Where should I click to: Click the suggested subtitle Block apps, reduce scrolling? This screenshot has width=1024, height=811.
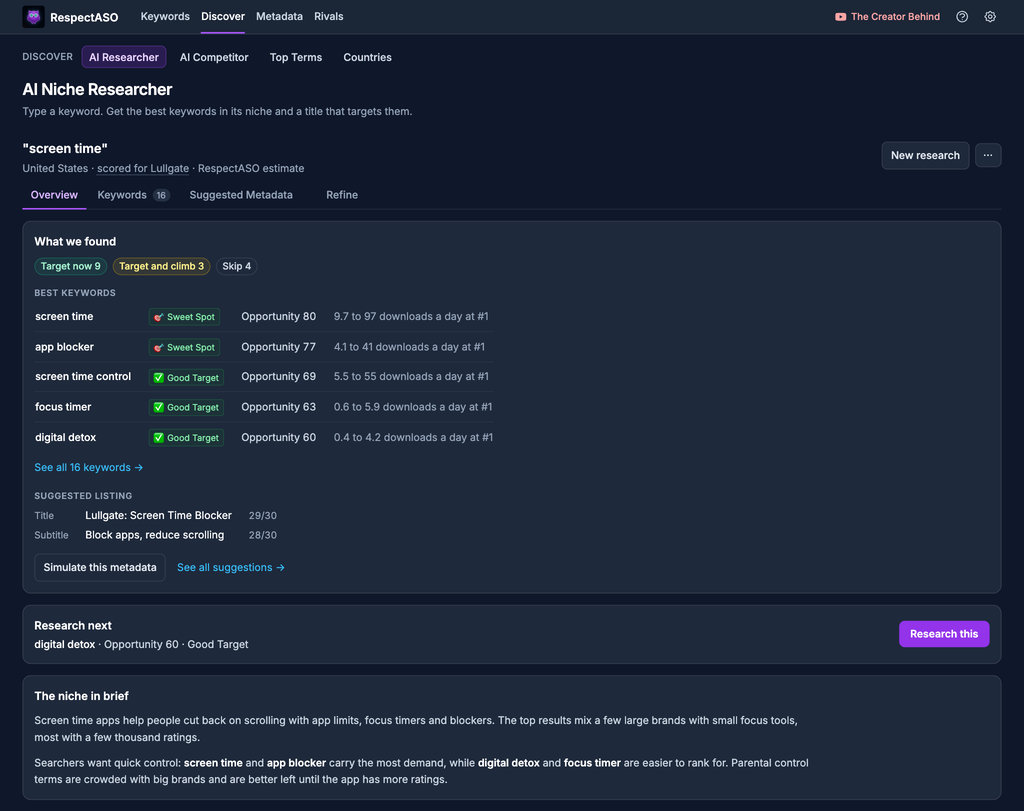(155, 535)
